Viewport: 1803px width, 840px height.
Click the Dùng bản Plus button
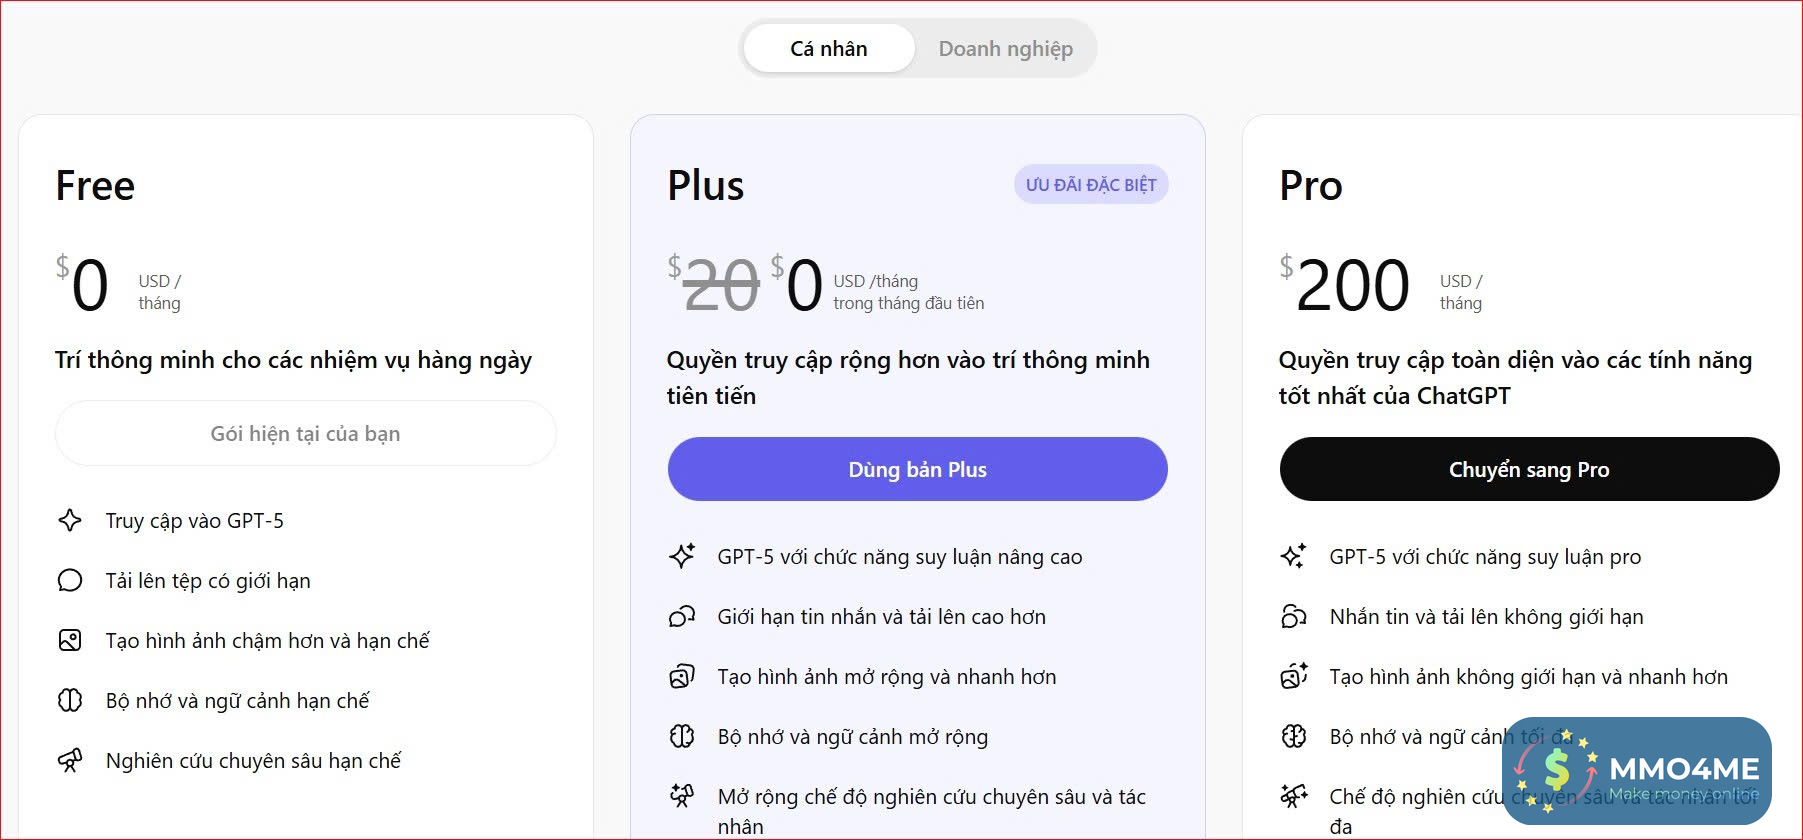coord(917,469)
